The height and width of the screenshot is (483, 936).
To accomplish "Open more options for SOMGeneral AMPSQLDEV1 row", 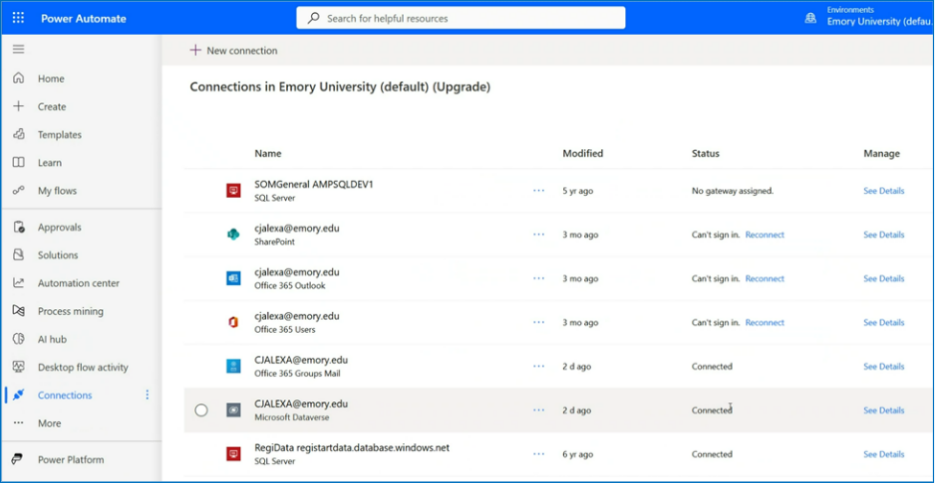I will (539, 190).
